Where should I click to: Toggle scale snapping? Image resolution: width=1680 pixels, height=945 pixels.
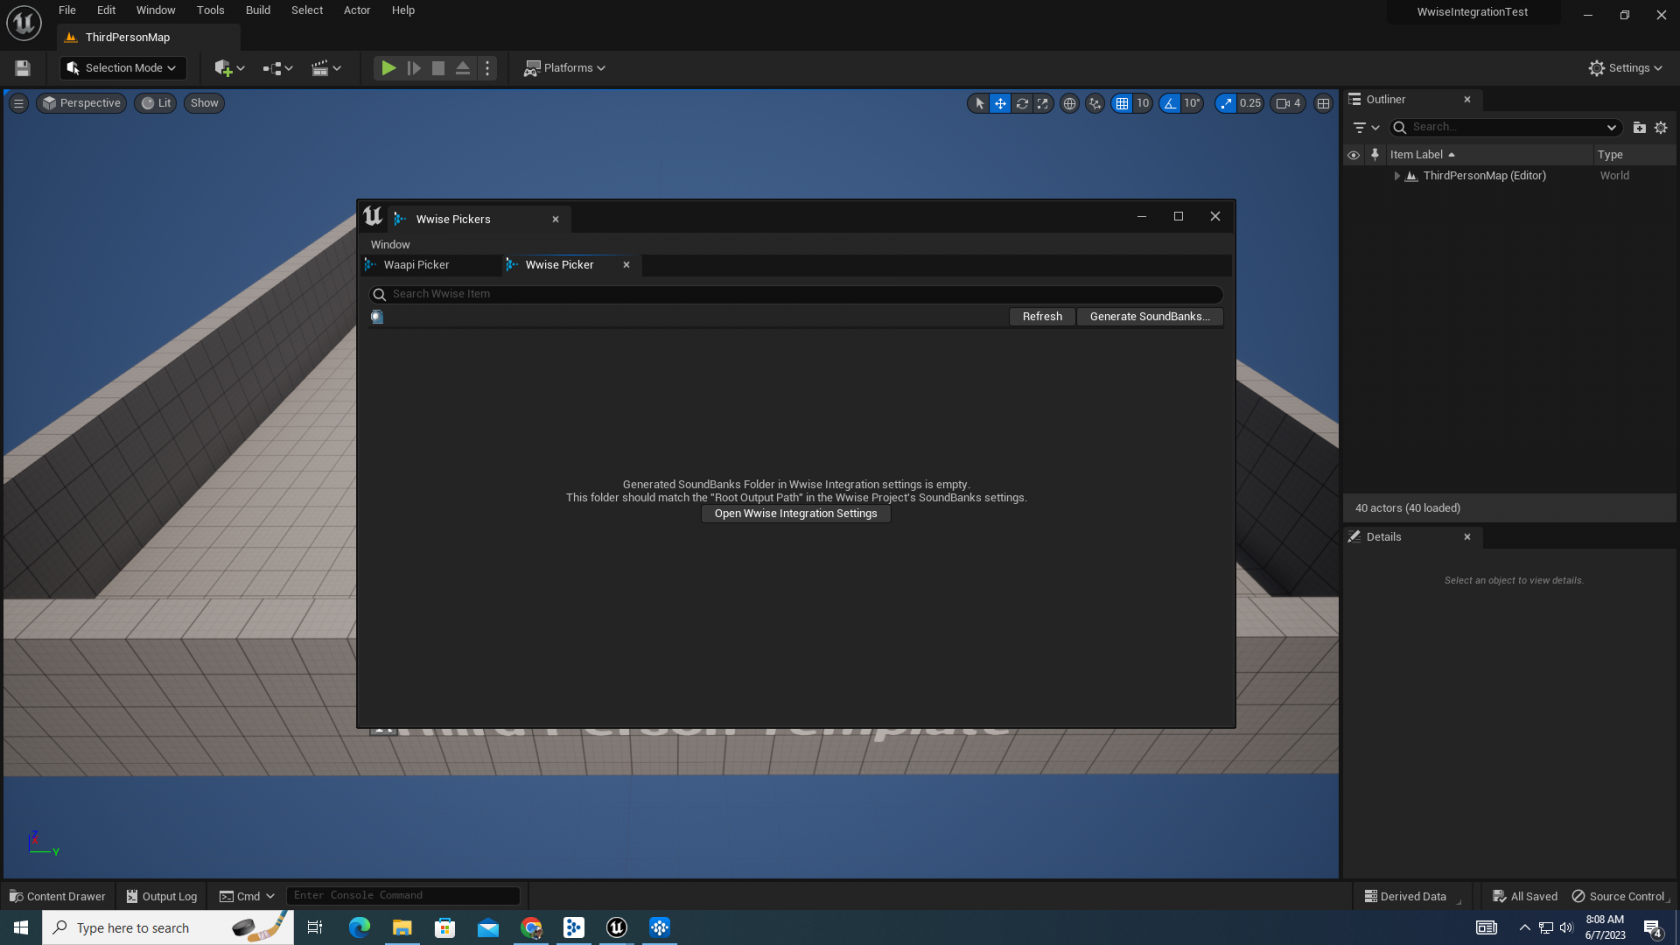coord(1226,103)
